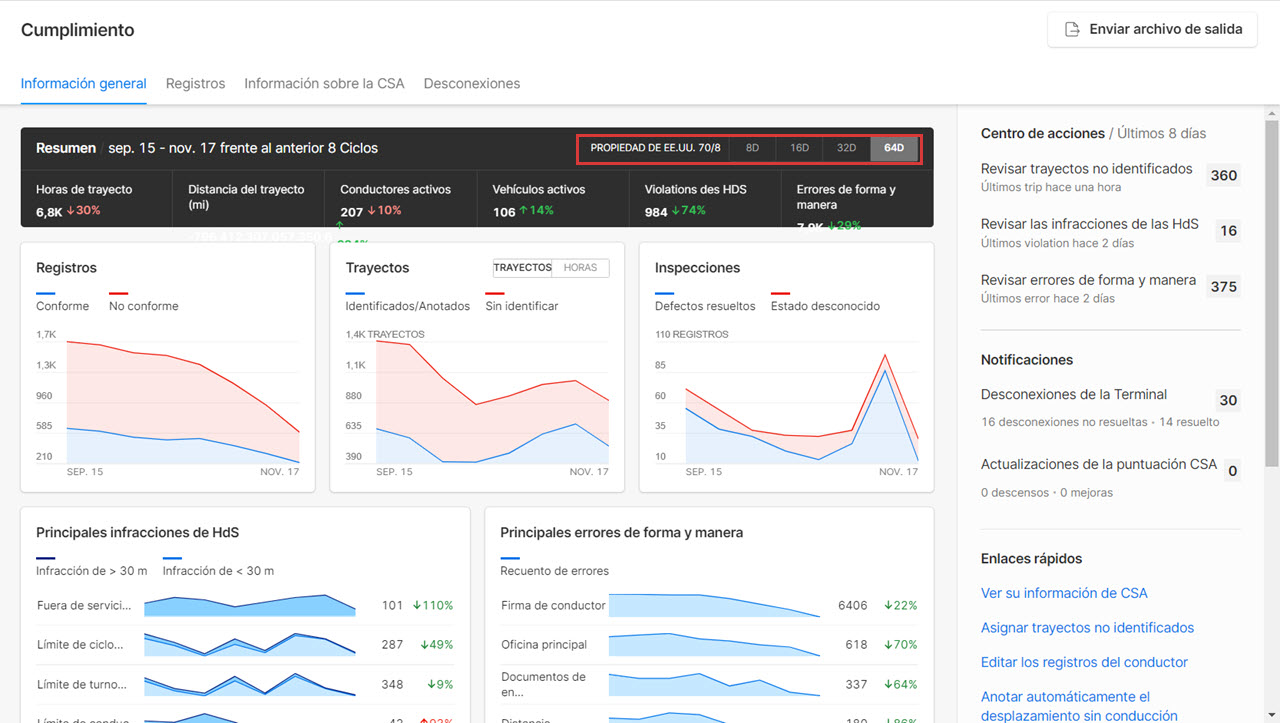This screenshot has width=1280, height=723.
Task: Click the 16 count badge
Action: click(1228, 231)
